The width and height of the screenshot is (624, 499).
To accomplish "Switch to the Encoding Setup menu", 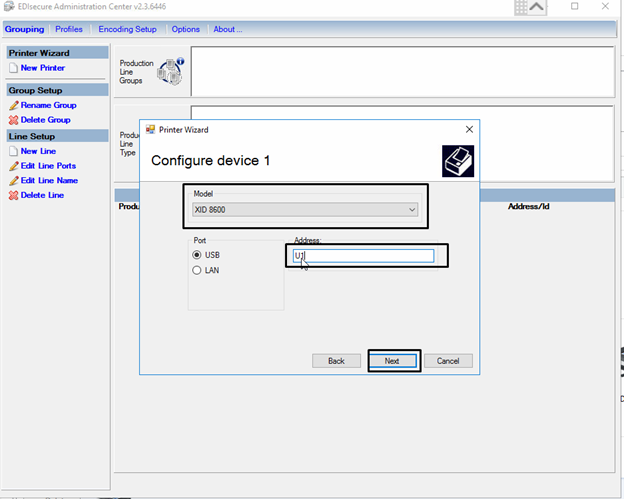I will (127, 29).
